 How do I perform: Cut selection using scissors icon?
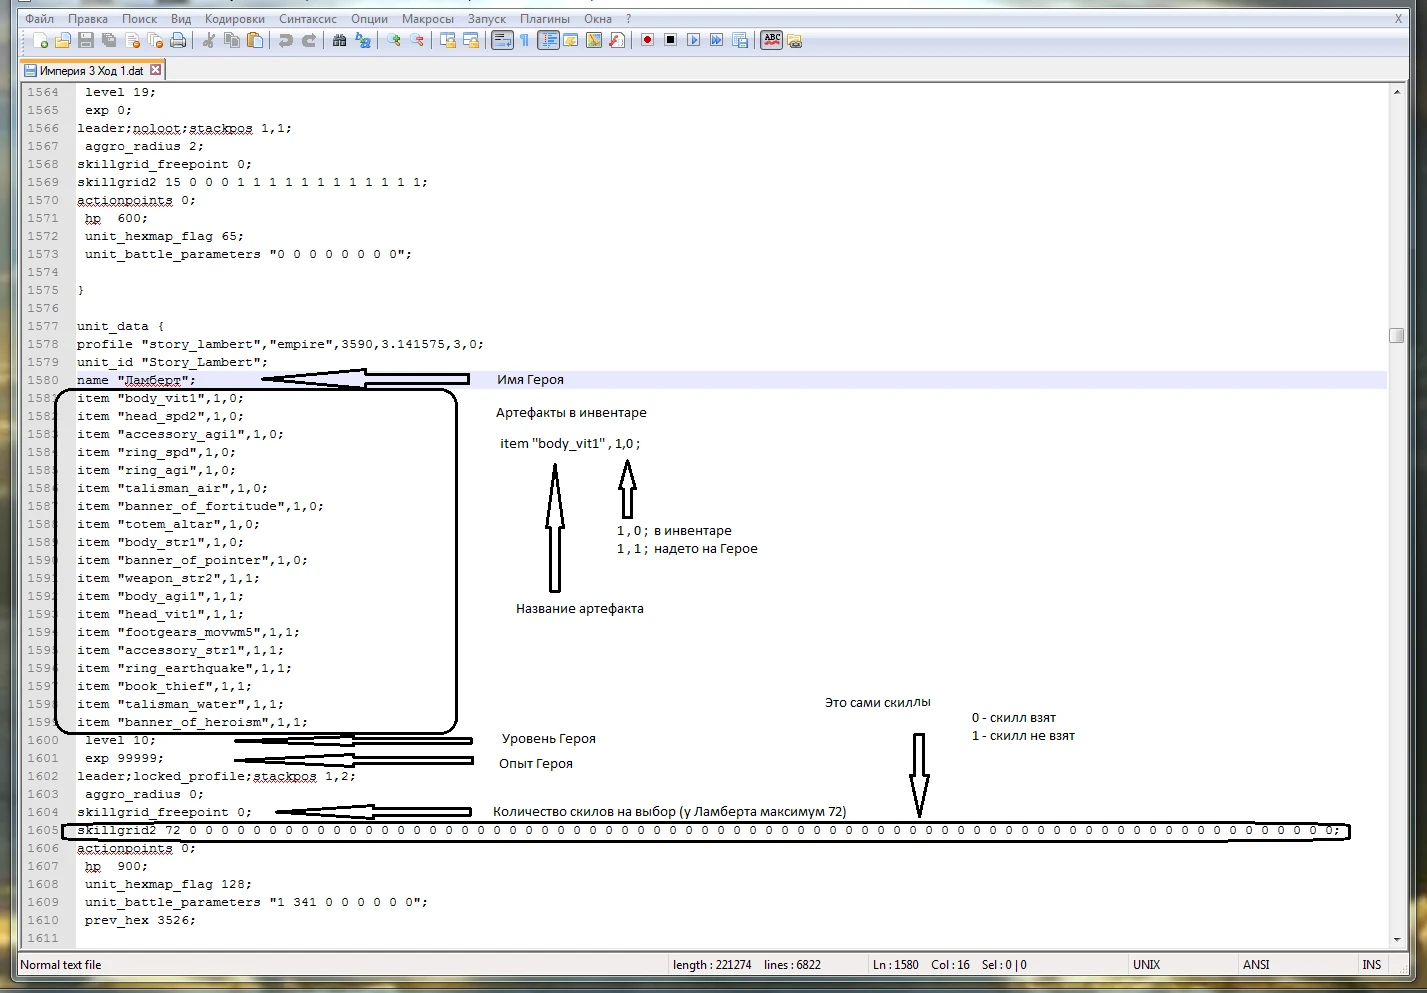pyautogui.click(x=209, y=41)
